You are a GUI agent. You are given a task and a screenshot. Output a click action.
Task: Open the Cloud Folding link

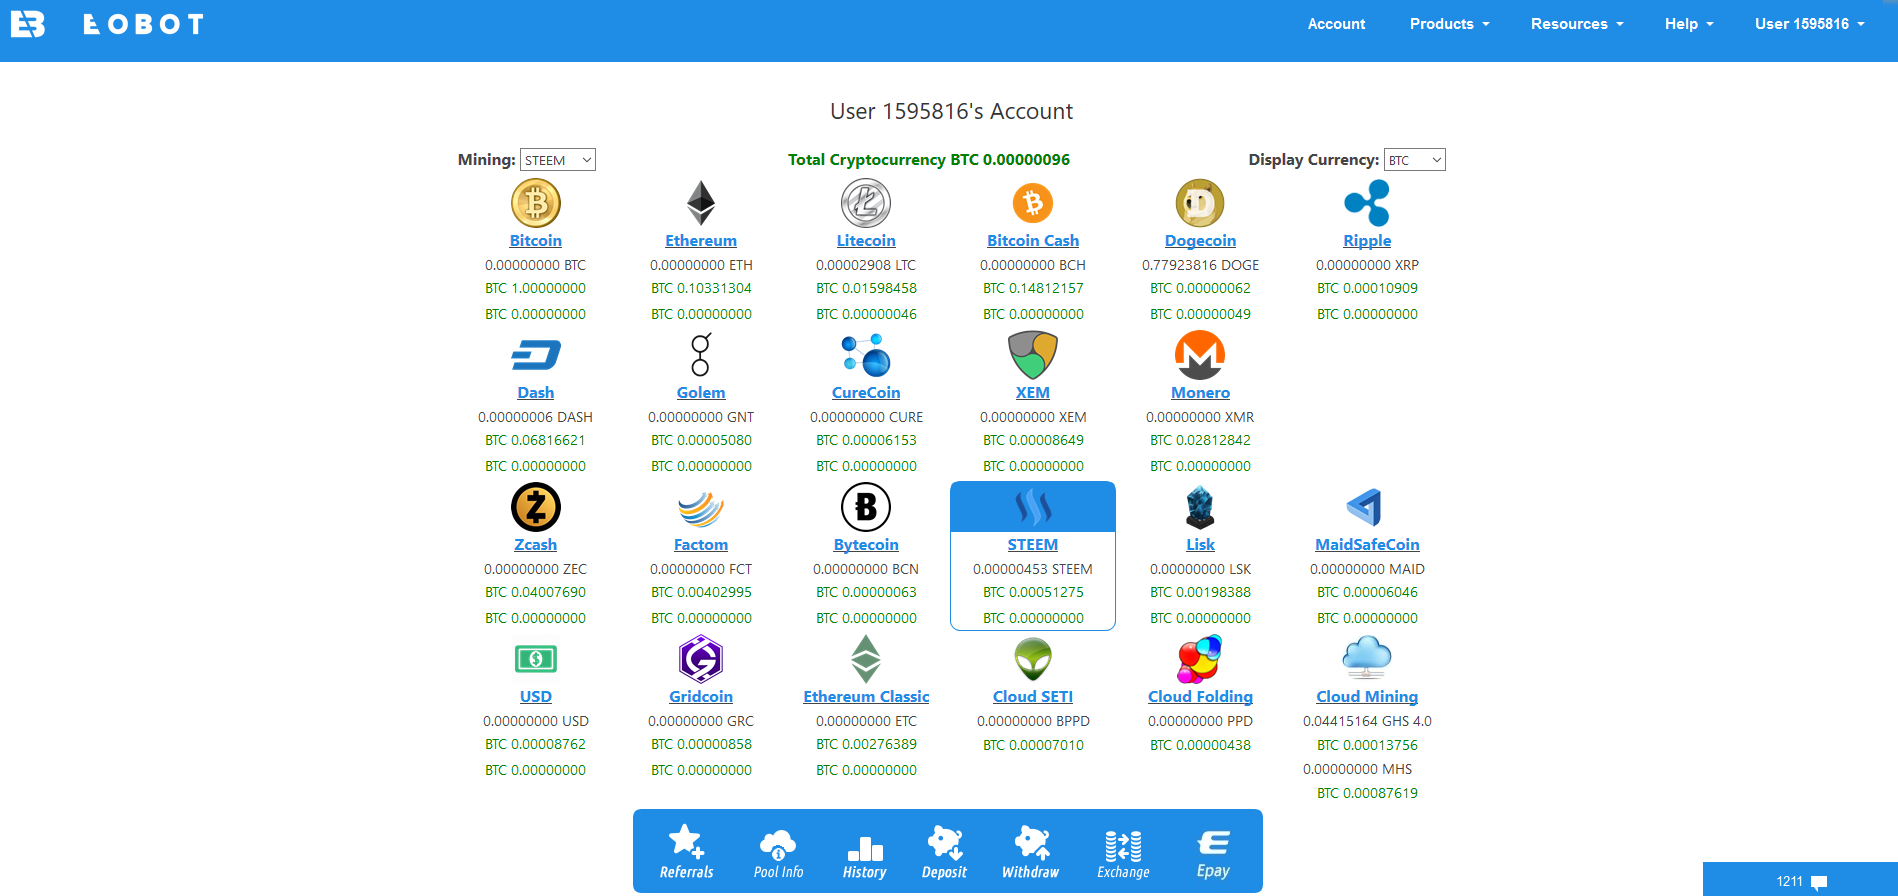pos(1200,697)
